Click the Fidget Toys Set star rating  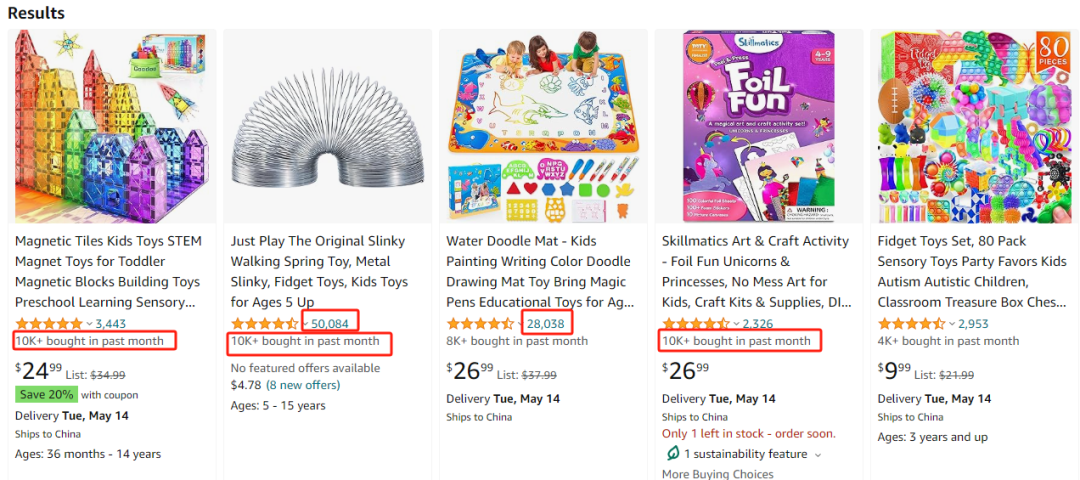coord(911,324)
